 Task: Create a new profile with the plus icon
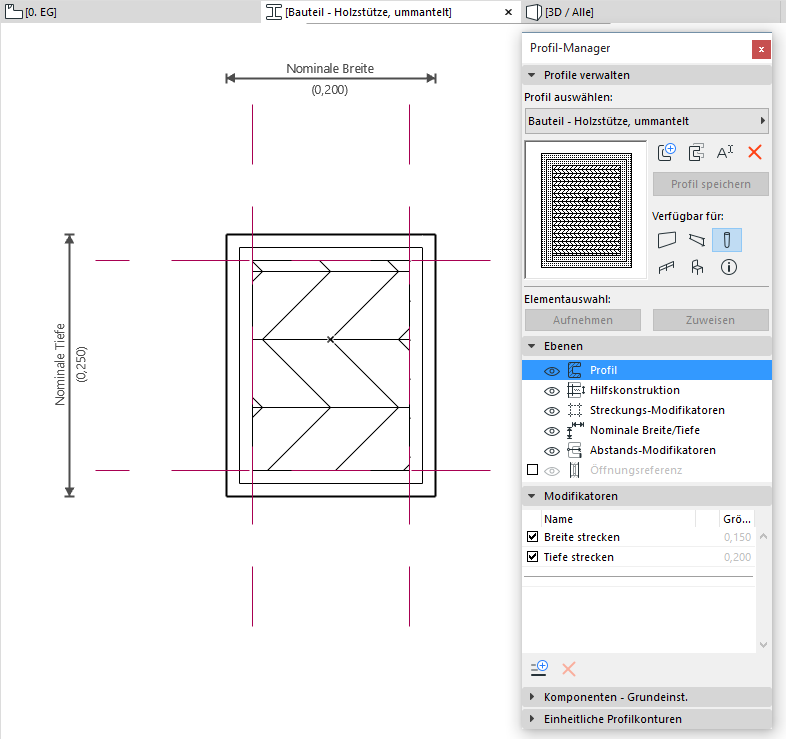[667, 152]
